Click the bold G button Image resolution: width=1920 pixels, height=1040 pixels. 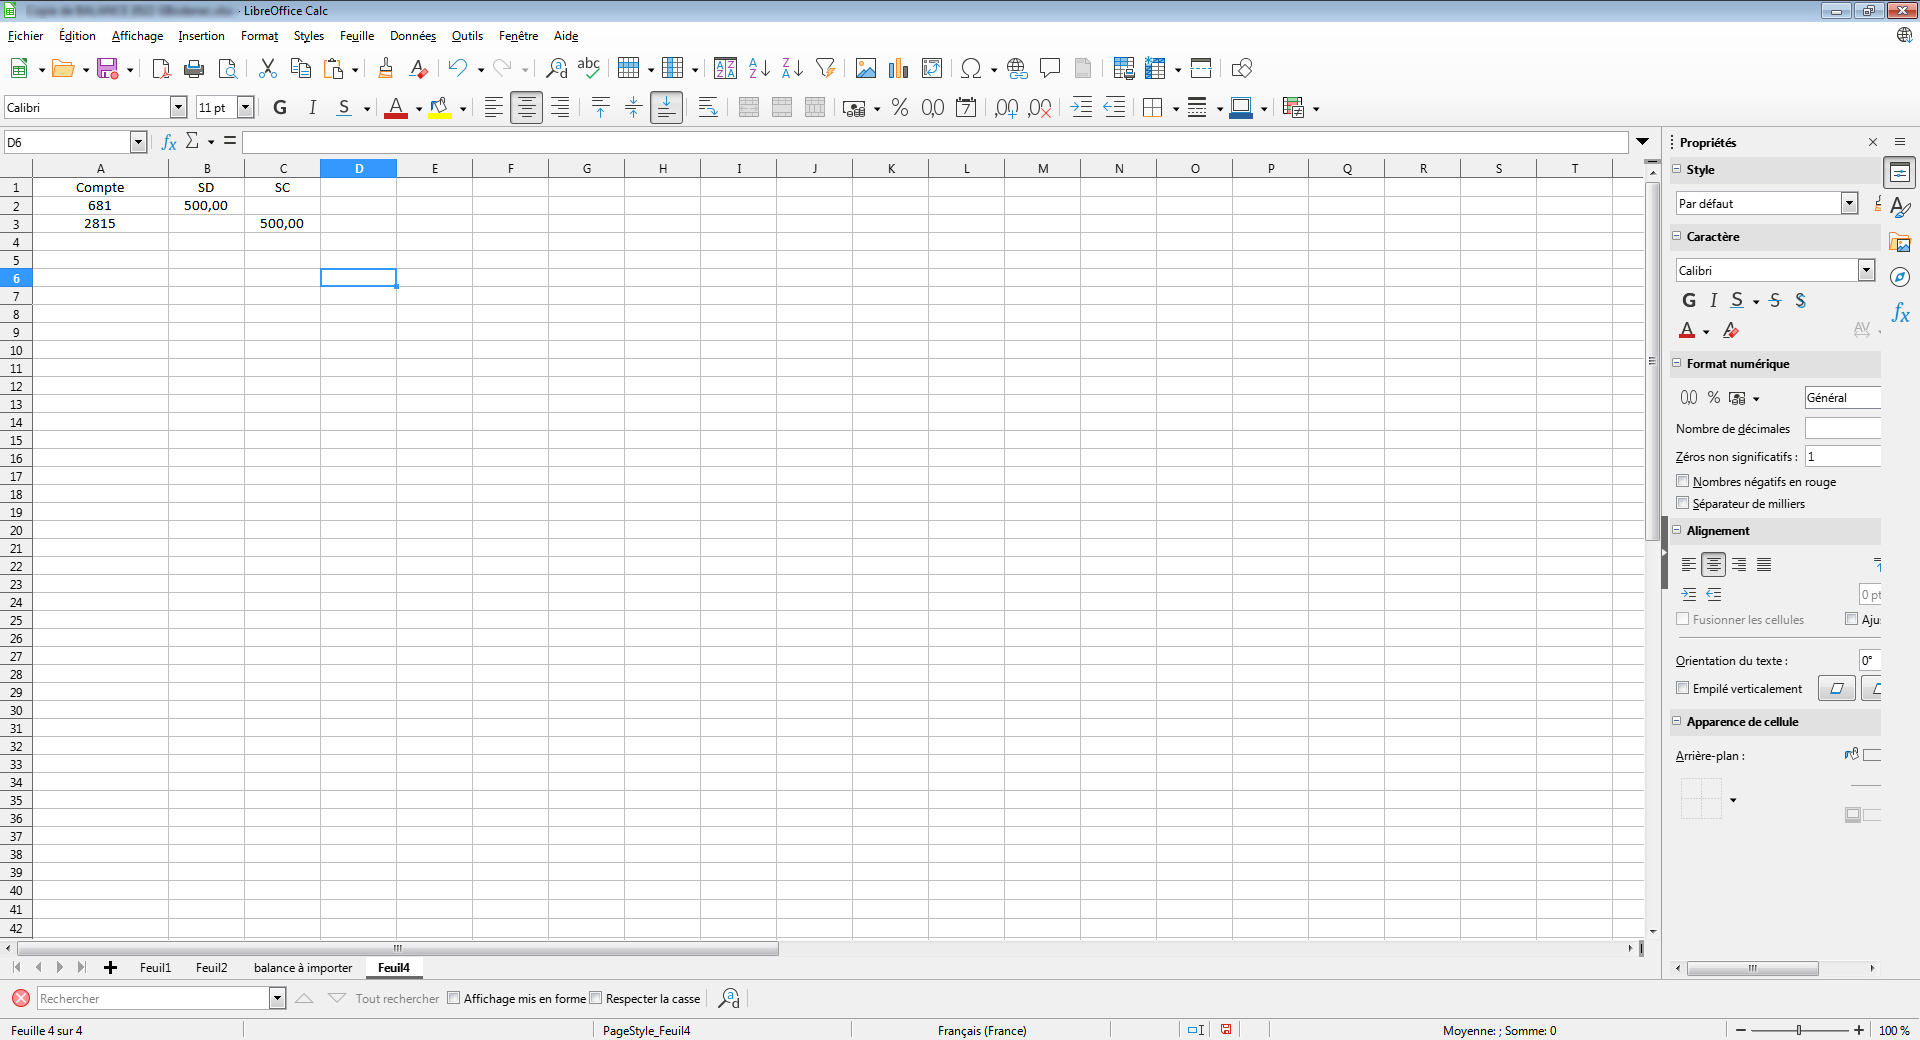280,108
